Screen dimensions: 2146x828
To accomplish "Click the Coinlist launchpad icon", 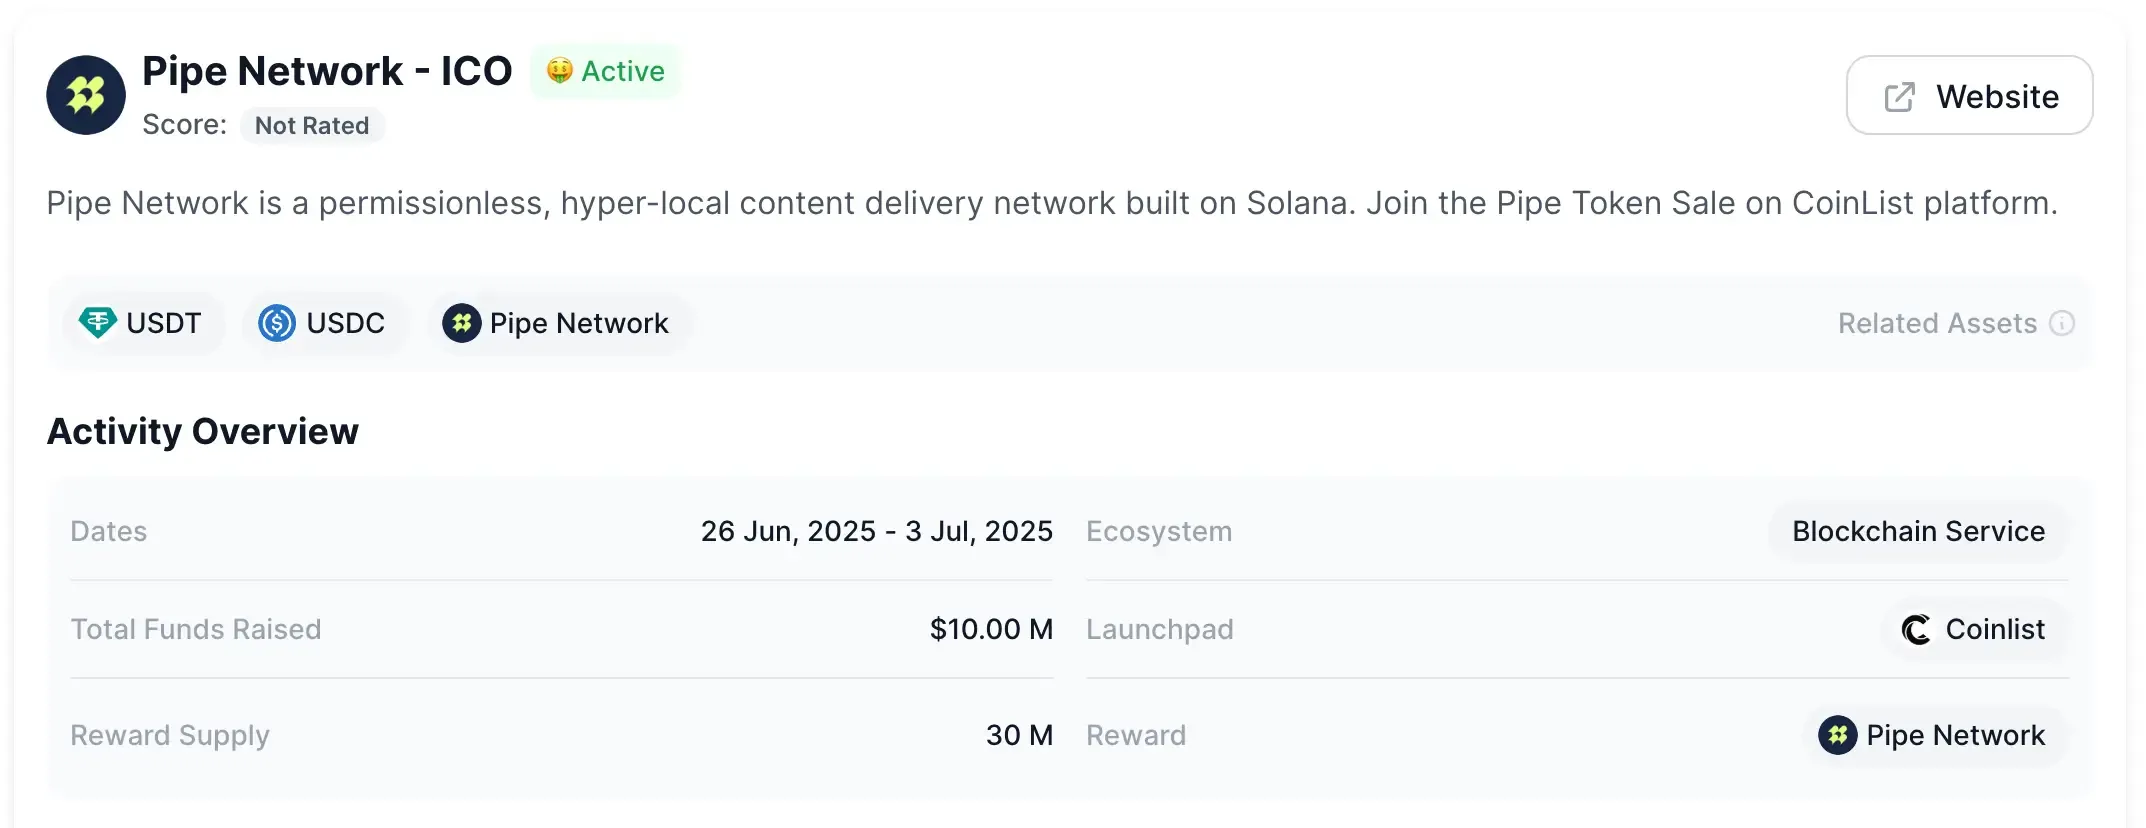I will click(1917, 629).
